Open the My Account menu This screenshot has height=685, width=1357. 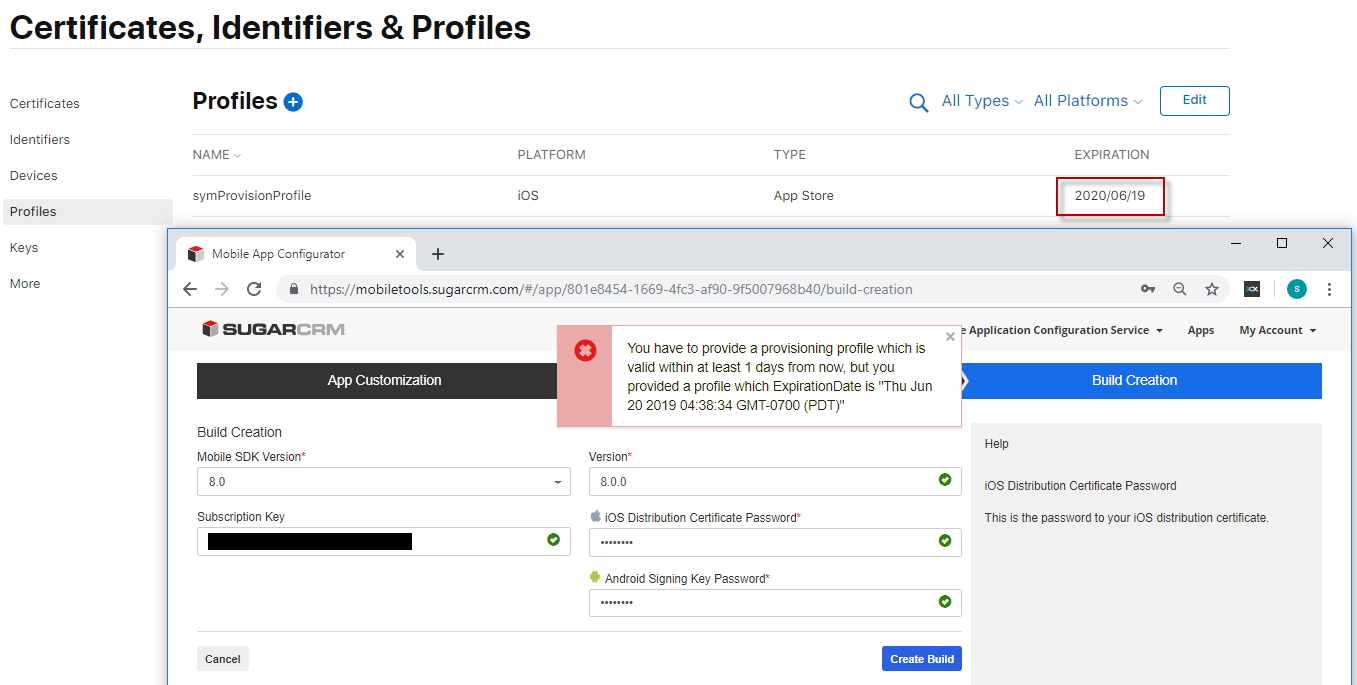point(1277,330)
